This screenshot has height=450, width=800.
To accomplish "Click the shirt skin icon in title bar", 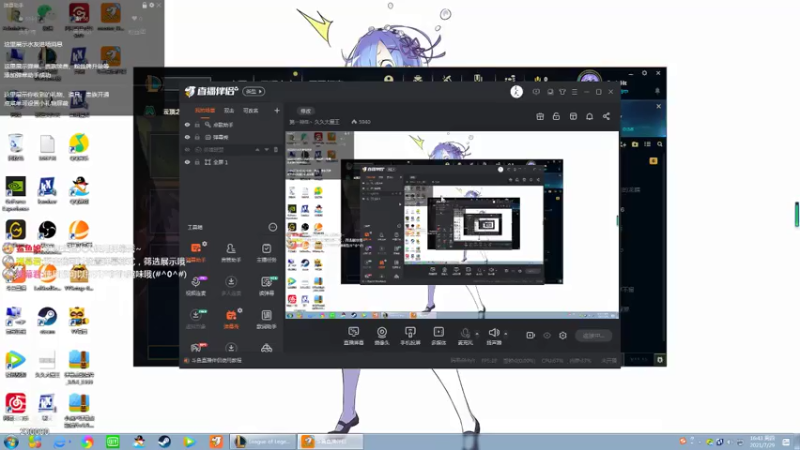I will tap(562, 92).
